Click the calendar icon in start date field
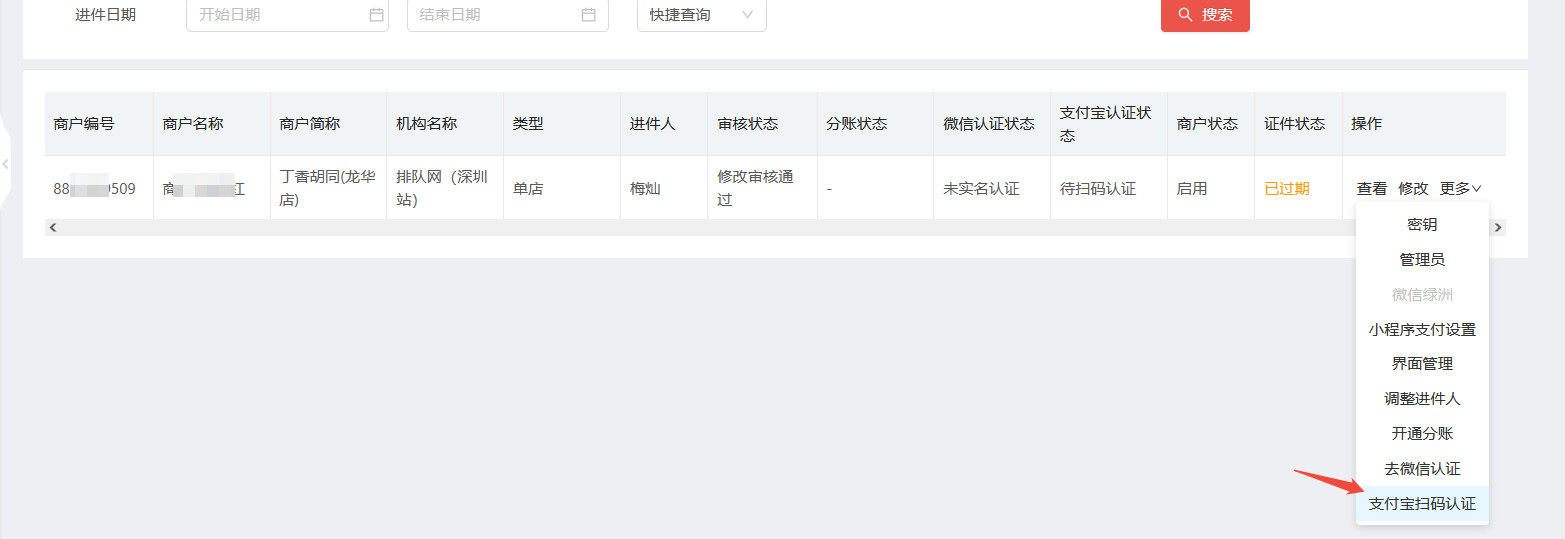 (376, 15)
